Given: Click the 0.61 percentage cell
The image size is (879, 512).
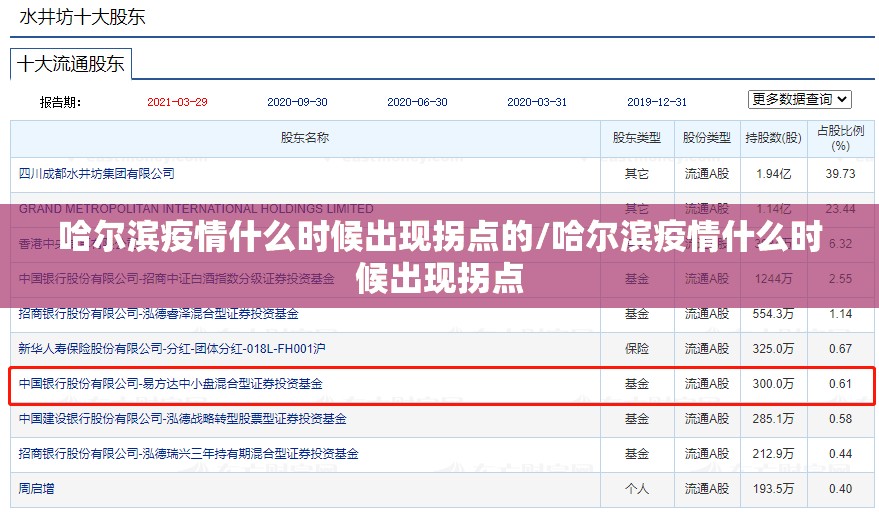Looking at the screenshot, I should click(x=840, y=384).
